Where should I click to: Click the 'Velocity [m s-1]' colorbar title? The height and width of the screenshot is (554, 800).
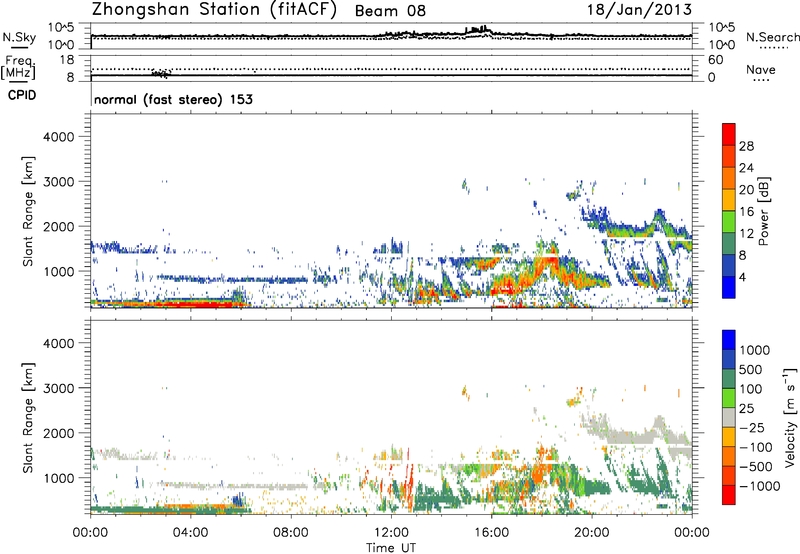tap(790, 417)
